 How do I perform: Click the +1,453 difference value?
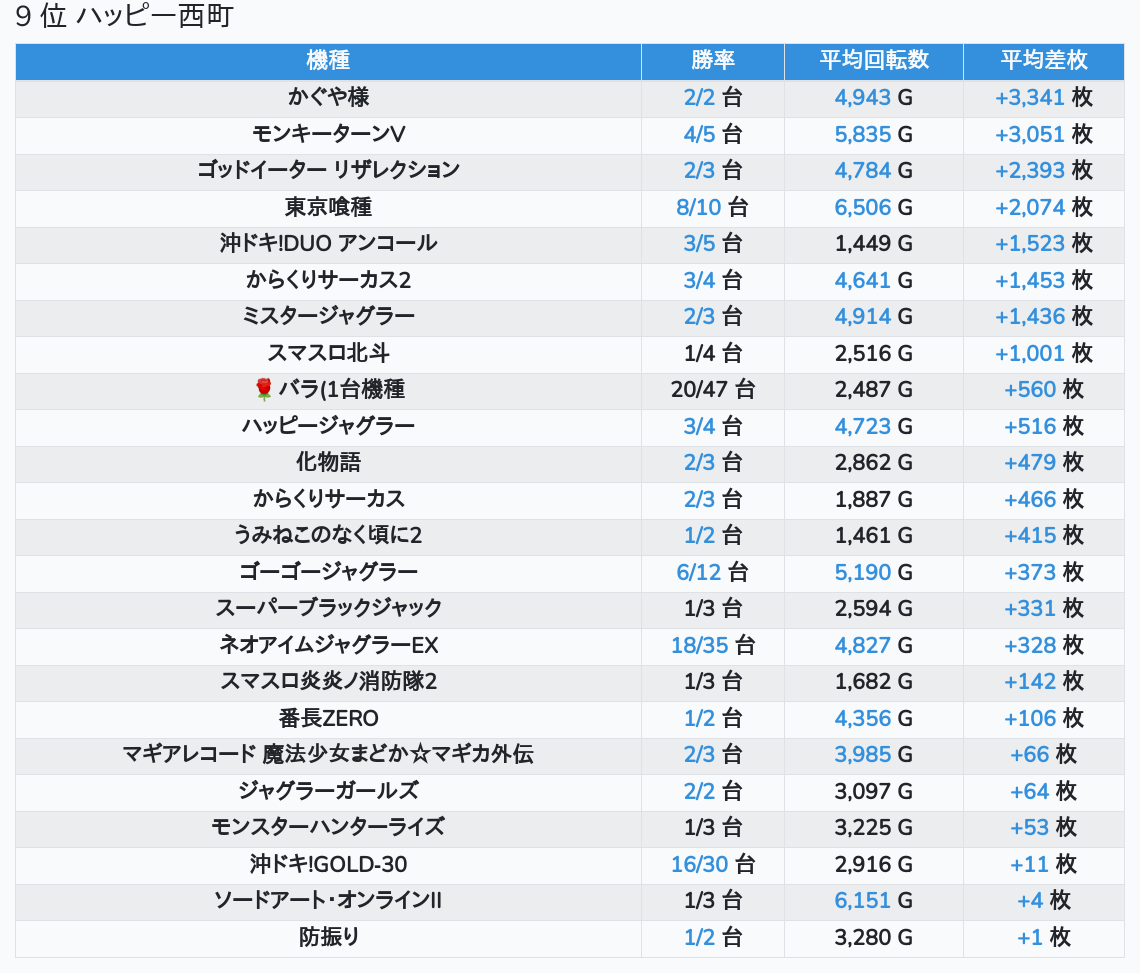click(1029, 280)
